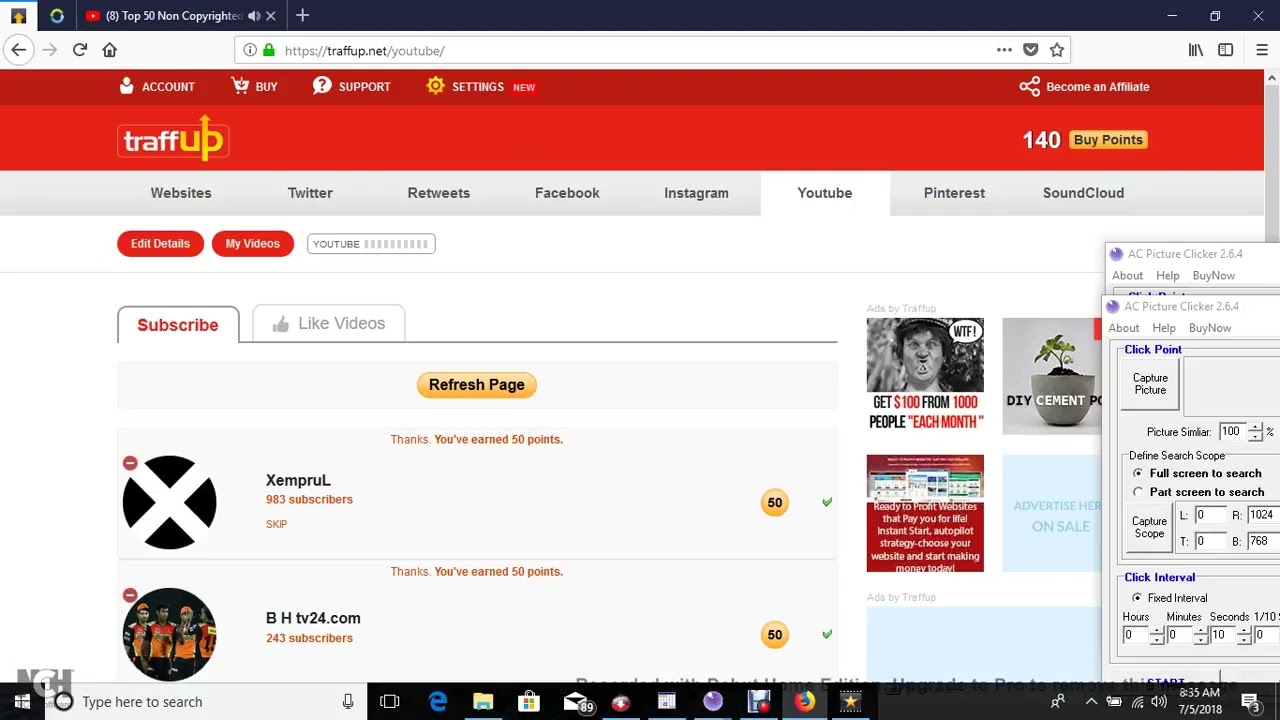Remove B H tv24.com with red minus icon
1280x720 pixels.
130,595
